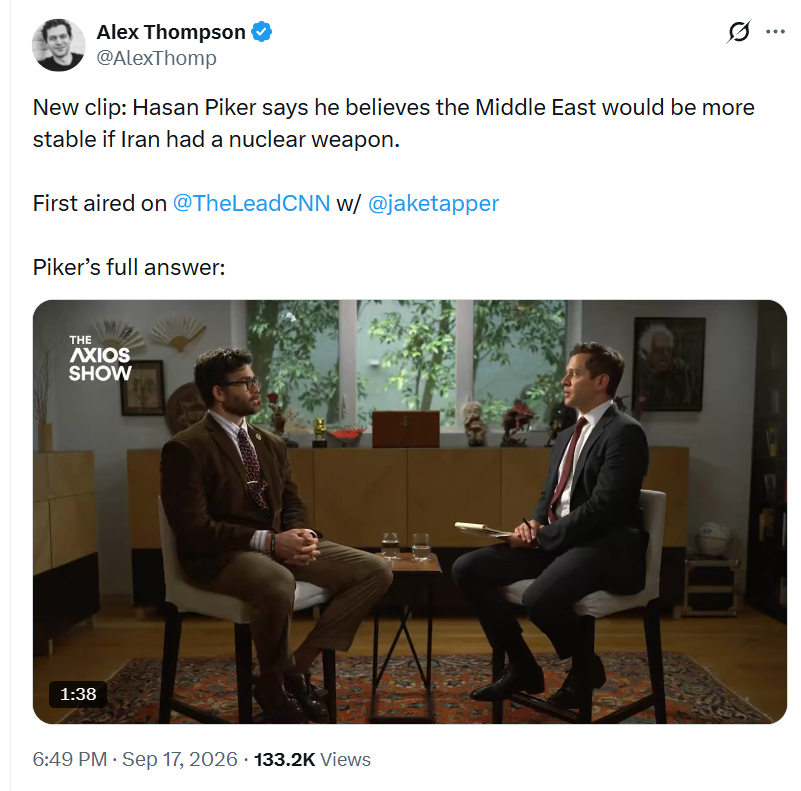Image resolution: width=801 pixels, height=791 pixels.
Task: Click the tweet text starting "New clip: Hasan Piker"
Action: pos(394,123)
